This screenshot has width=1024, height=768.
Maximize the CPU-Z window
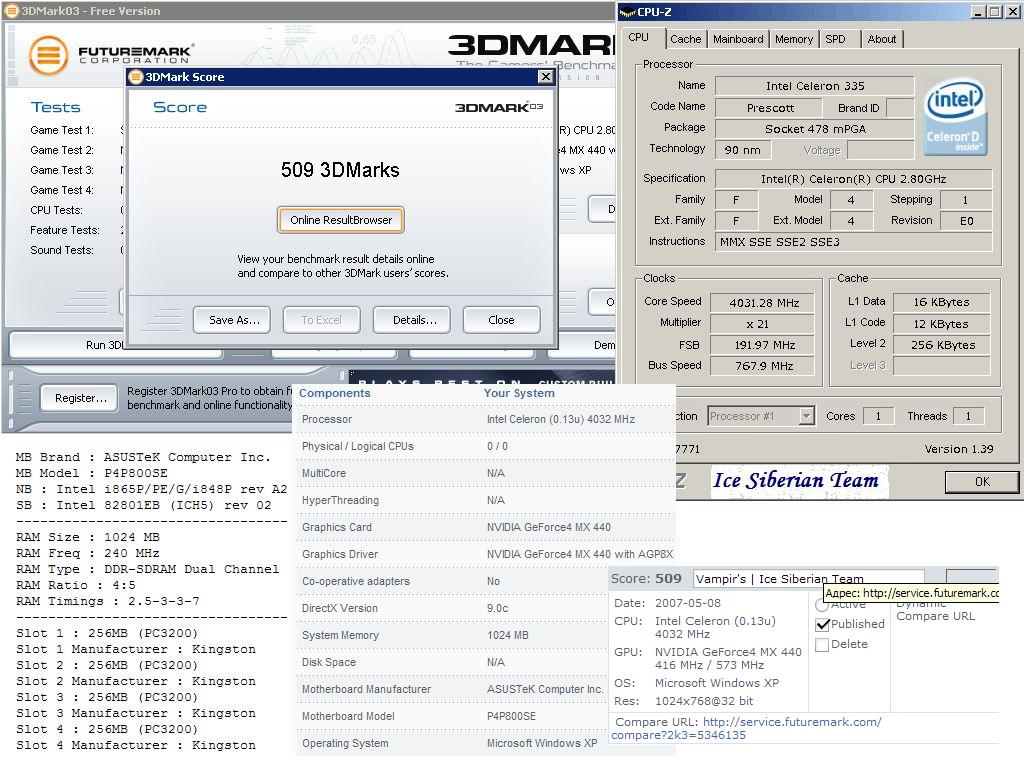point(994,12)
